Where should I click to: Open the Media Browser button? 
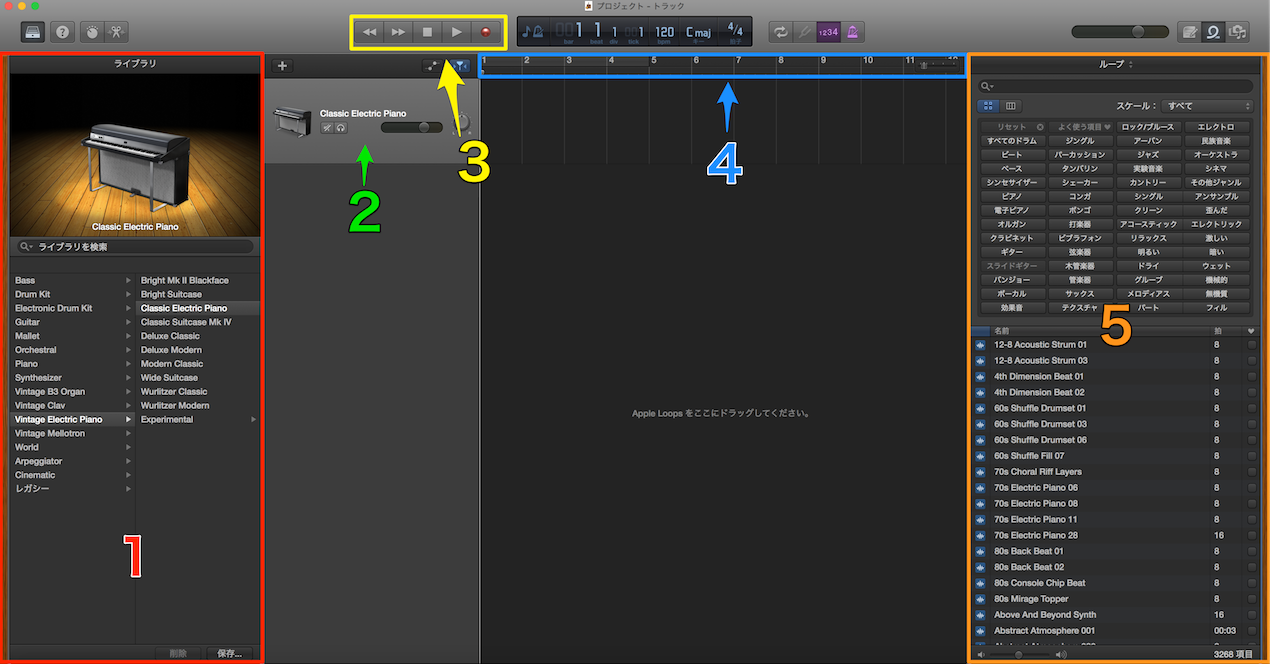point(1238,32)
